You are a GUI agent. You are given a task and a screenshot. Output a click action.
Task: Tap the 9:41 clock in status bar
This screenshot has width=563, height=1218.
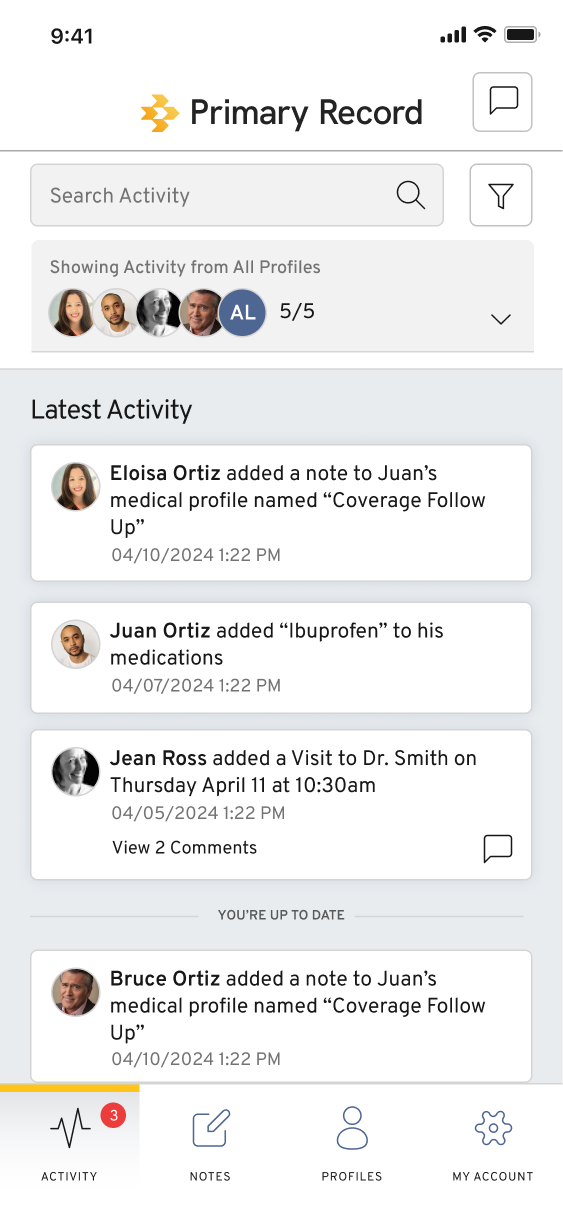coord(72,36)
